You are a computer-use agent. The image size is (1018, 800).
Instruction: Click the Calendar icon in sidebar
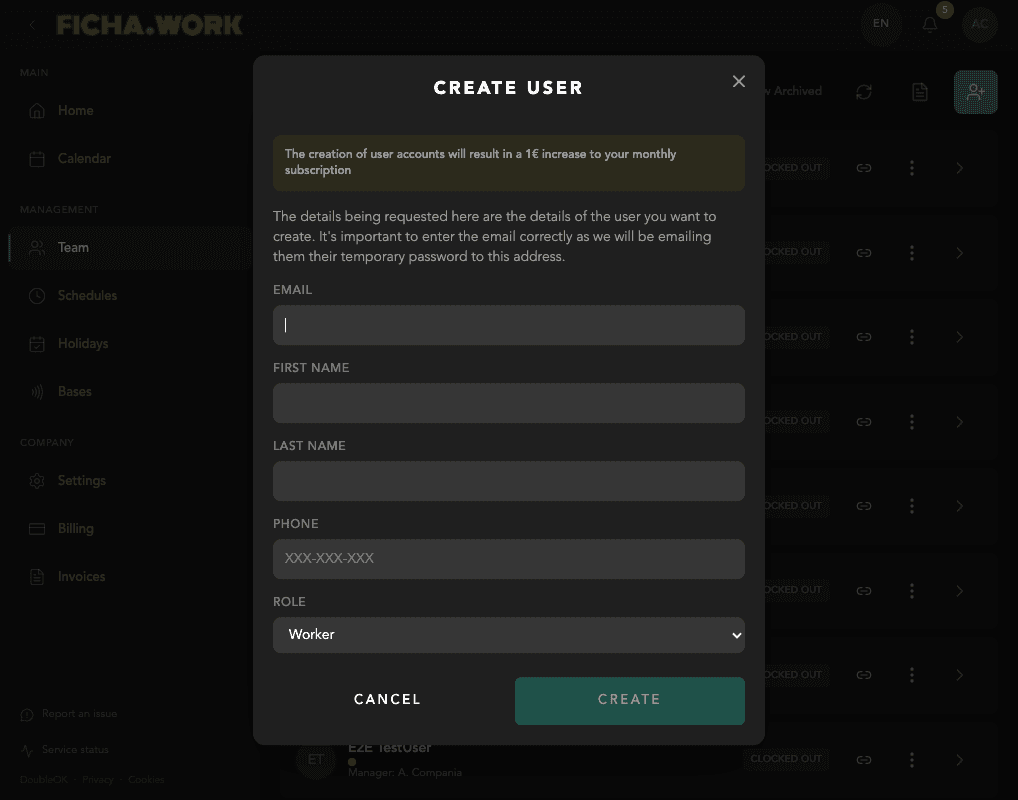(37, 159)
